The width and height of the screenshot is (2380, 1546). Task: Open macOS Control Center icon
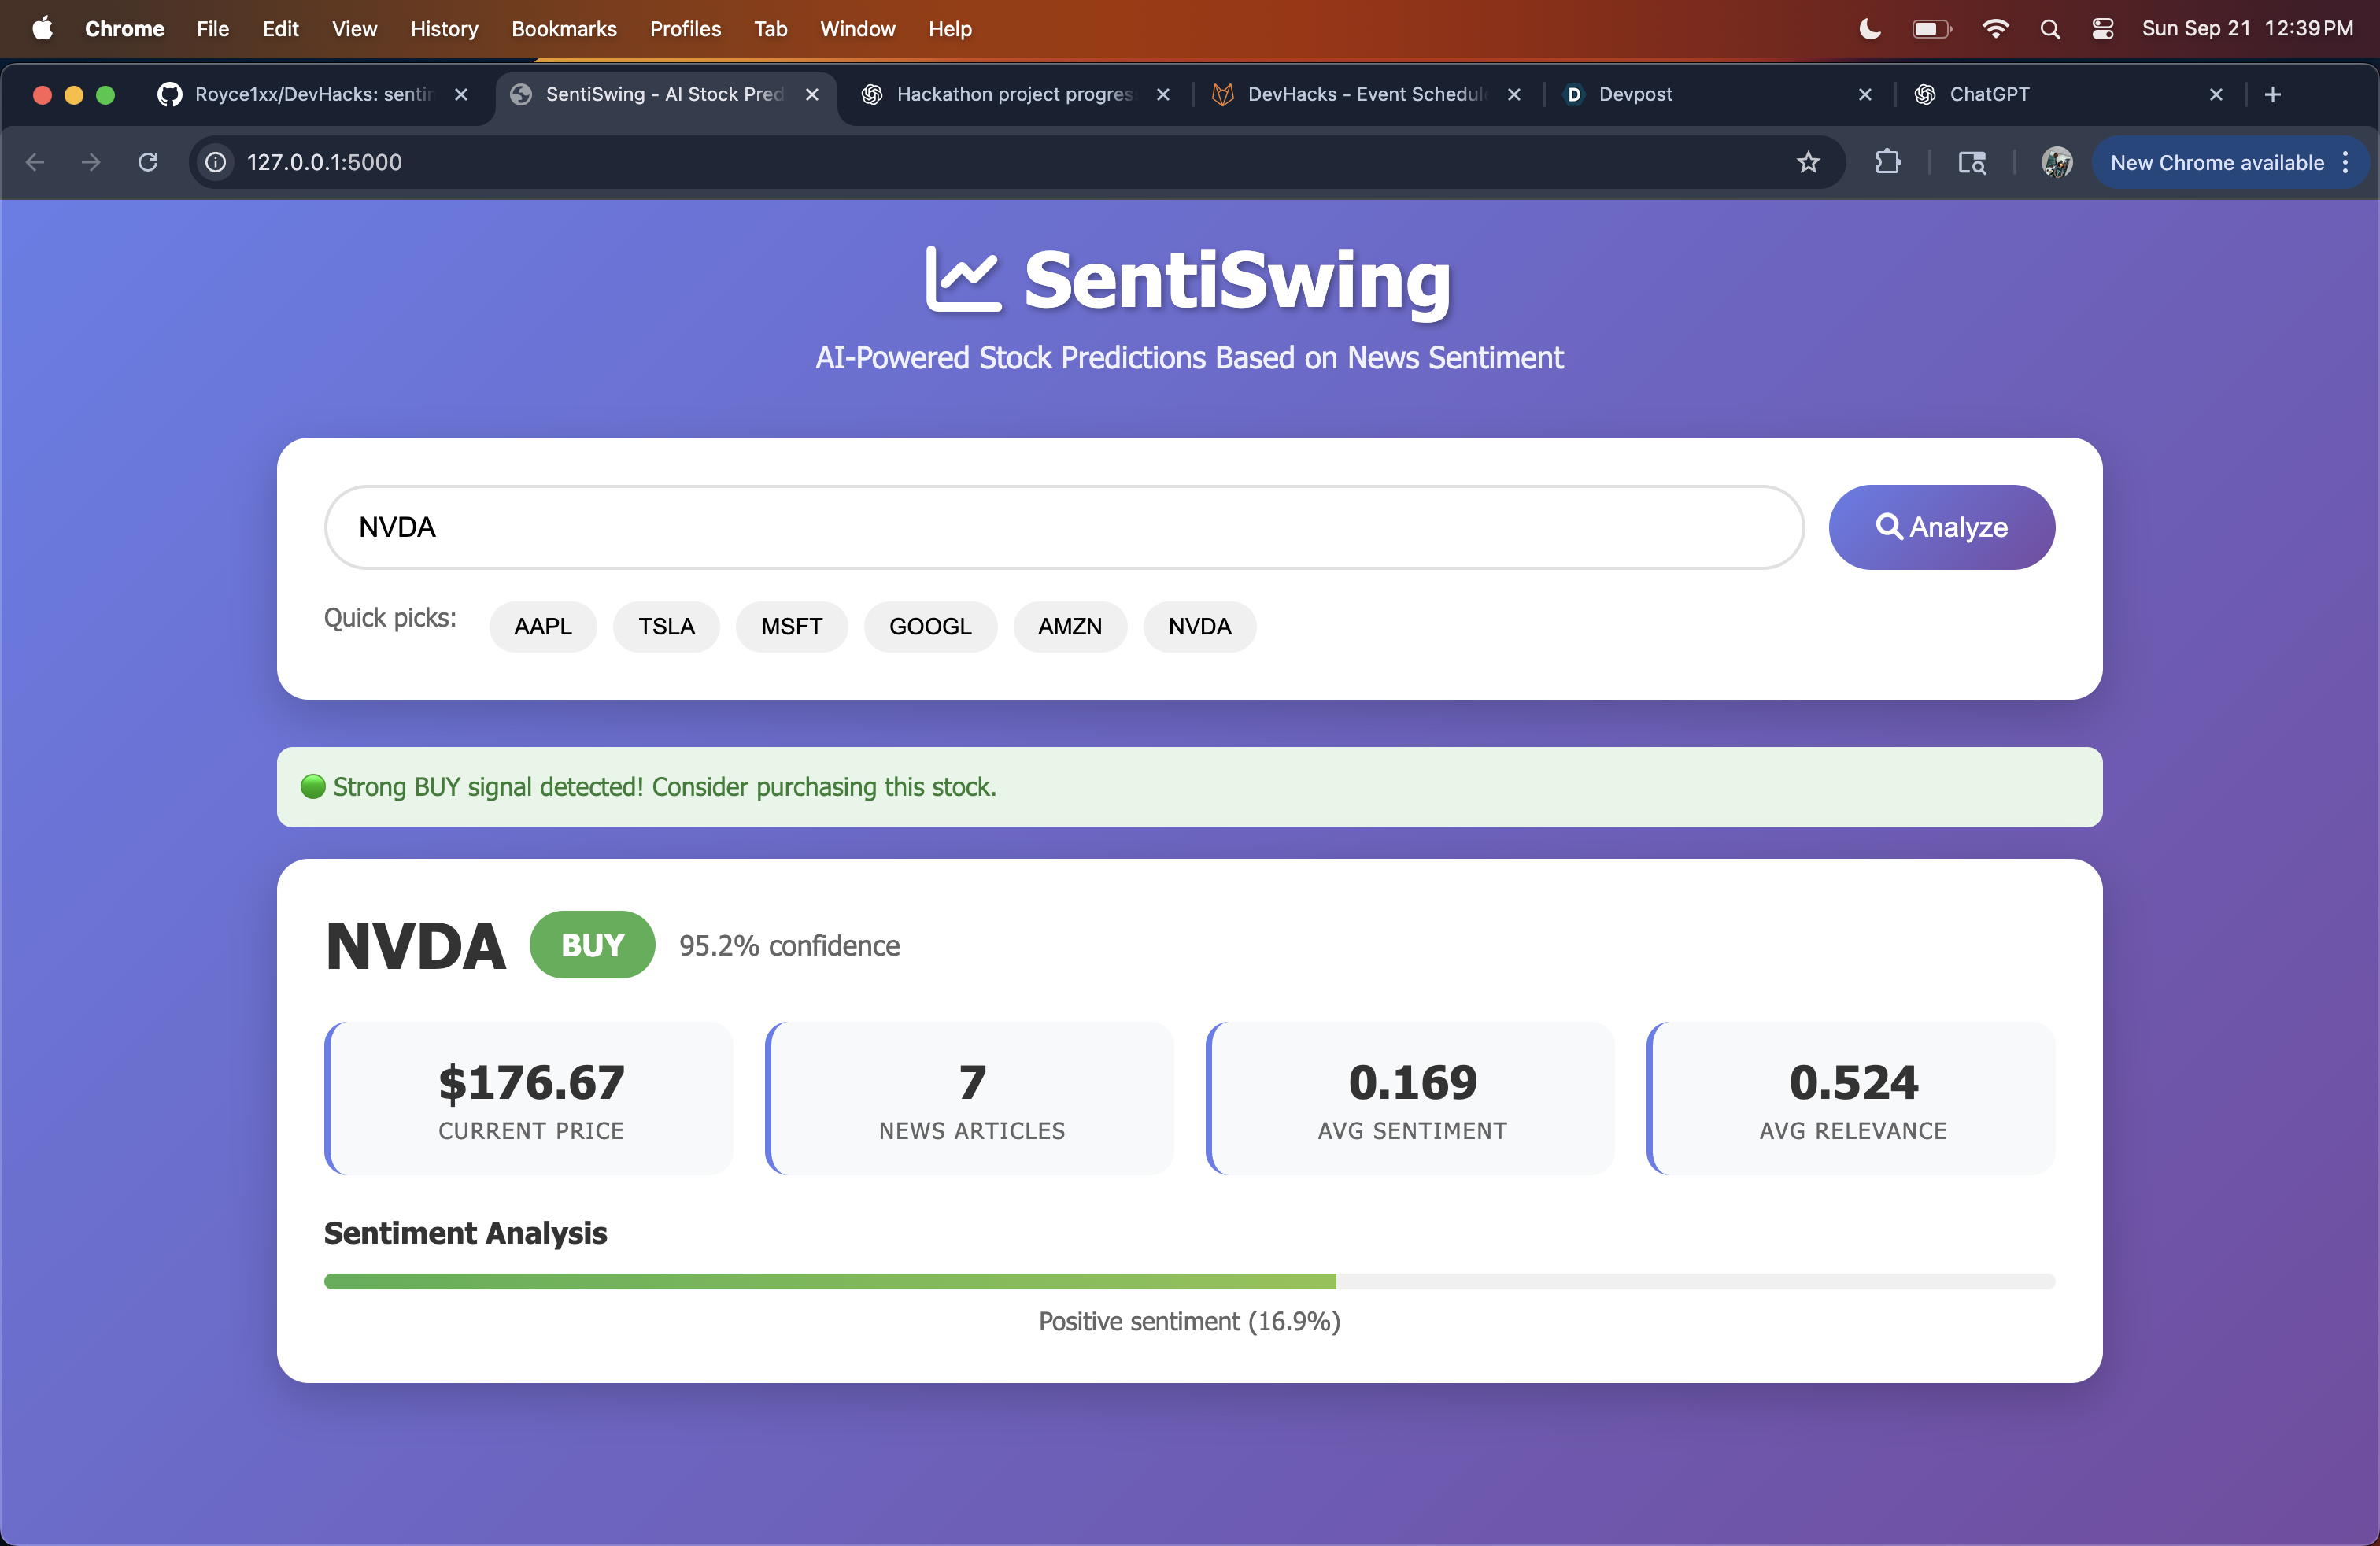click(2102, 29)
